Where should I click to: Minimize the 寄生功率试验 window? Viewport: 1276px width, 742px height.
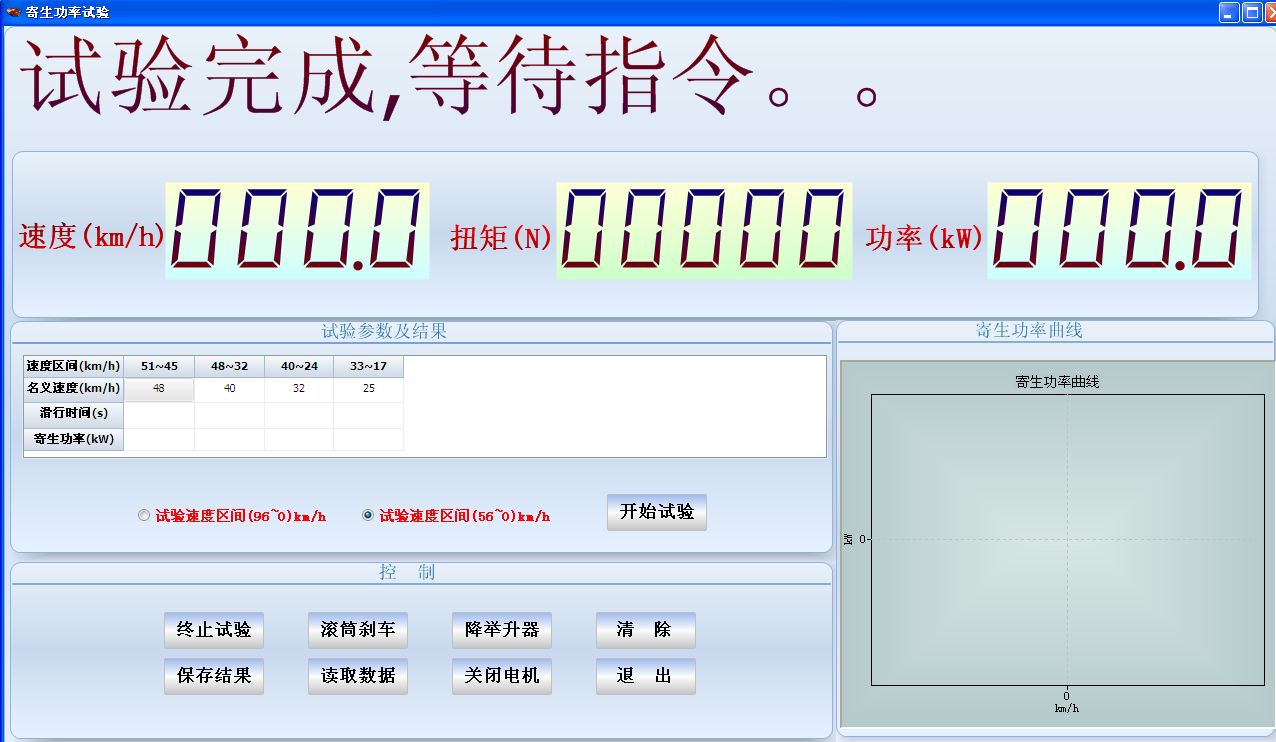coord(1229,12)
